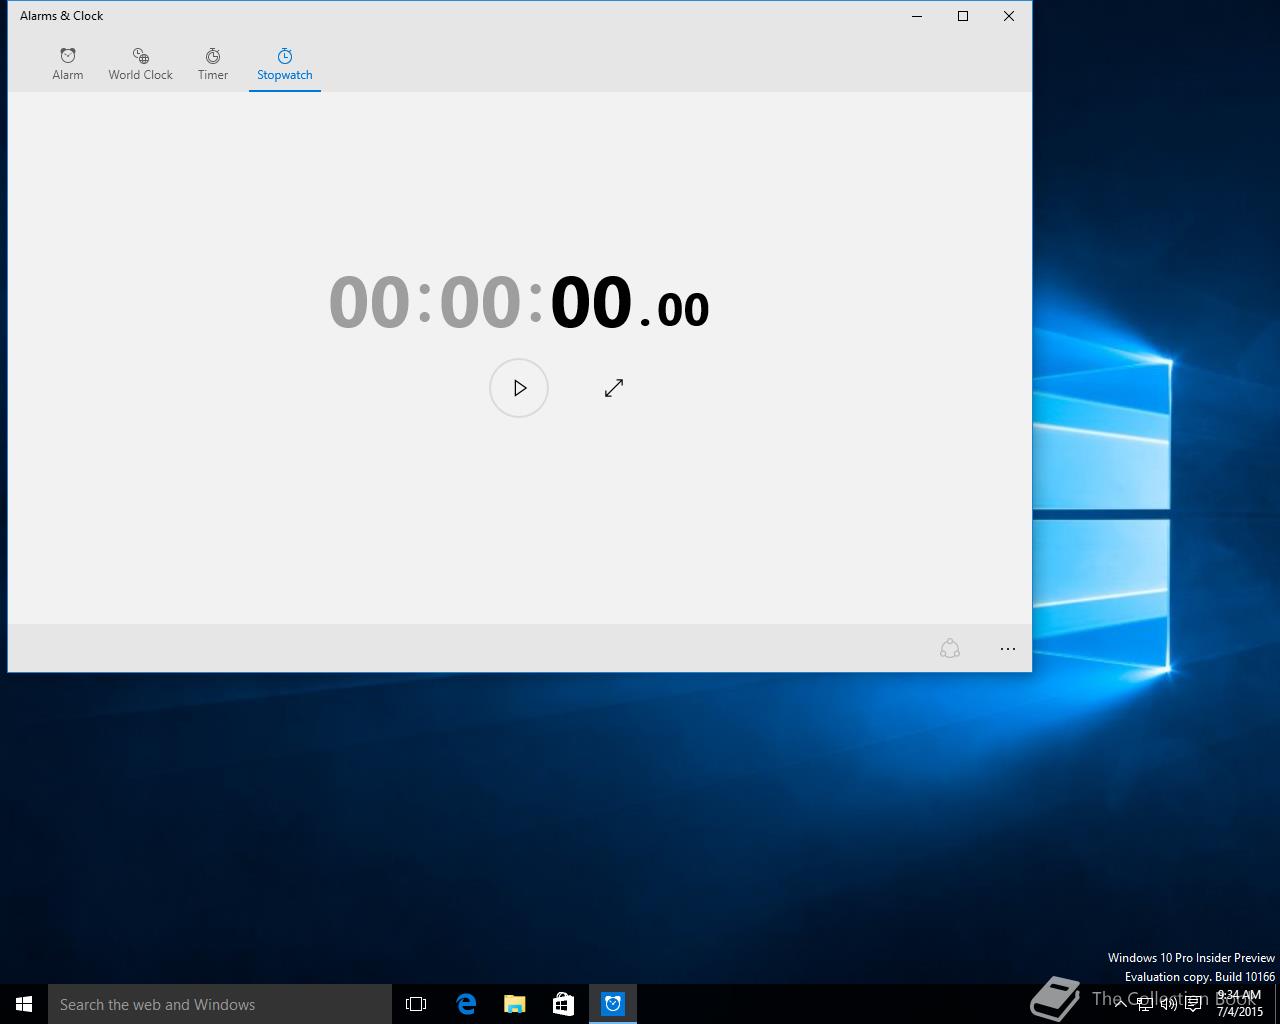The width and height of the screenshot is (1280, 1024).
Task: Open Task View from the taskbar
Action: pyautogui.click(x=416, y=1004)
